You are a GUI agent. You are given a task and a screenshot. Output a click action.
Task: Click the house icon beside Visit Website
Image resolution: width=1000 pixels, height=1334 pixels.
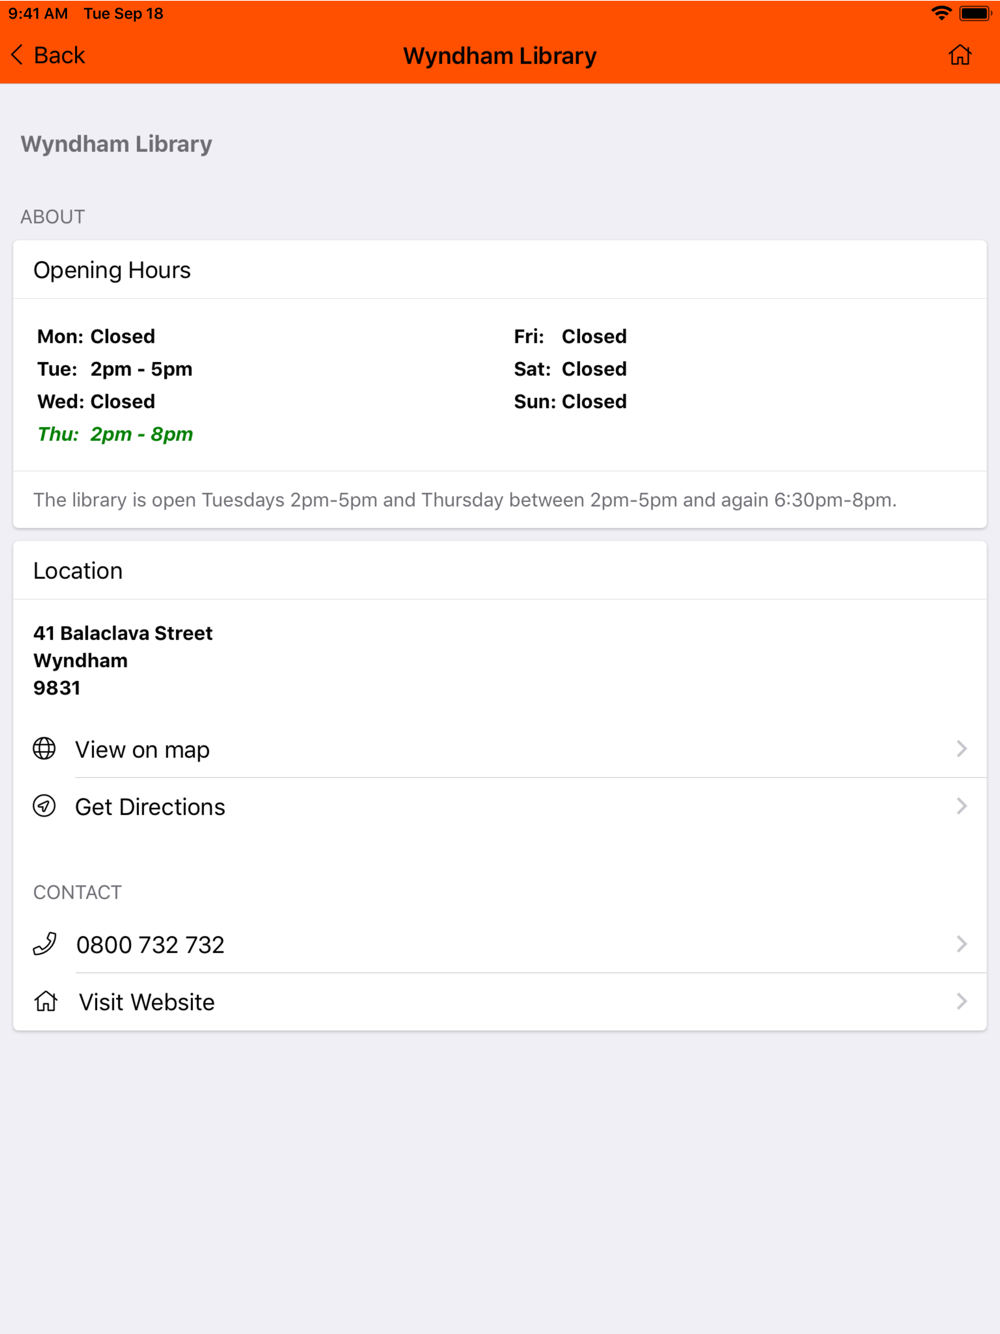(x=46, y=1001)
